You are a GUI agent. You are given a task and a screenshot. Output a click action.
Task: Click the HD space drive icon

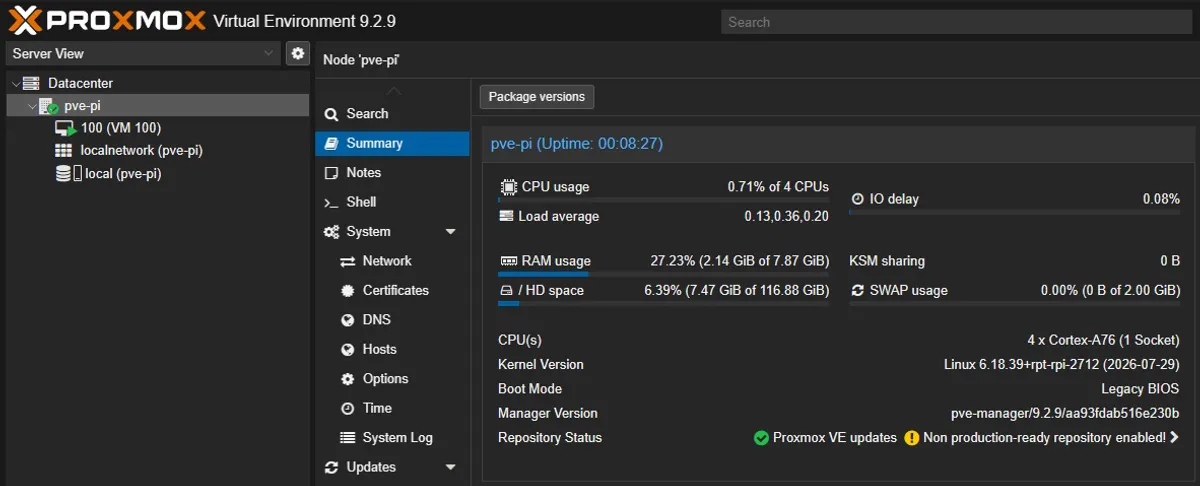(506, 291)
